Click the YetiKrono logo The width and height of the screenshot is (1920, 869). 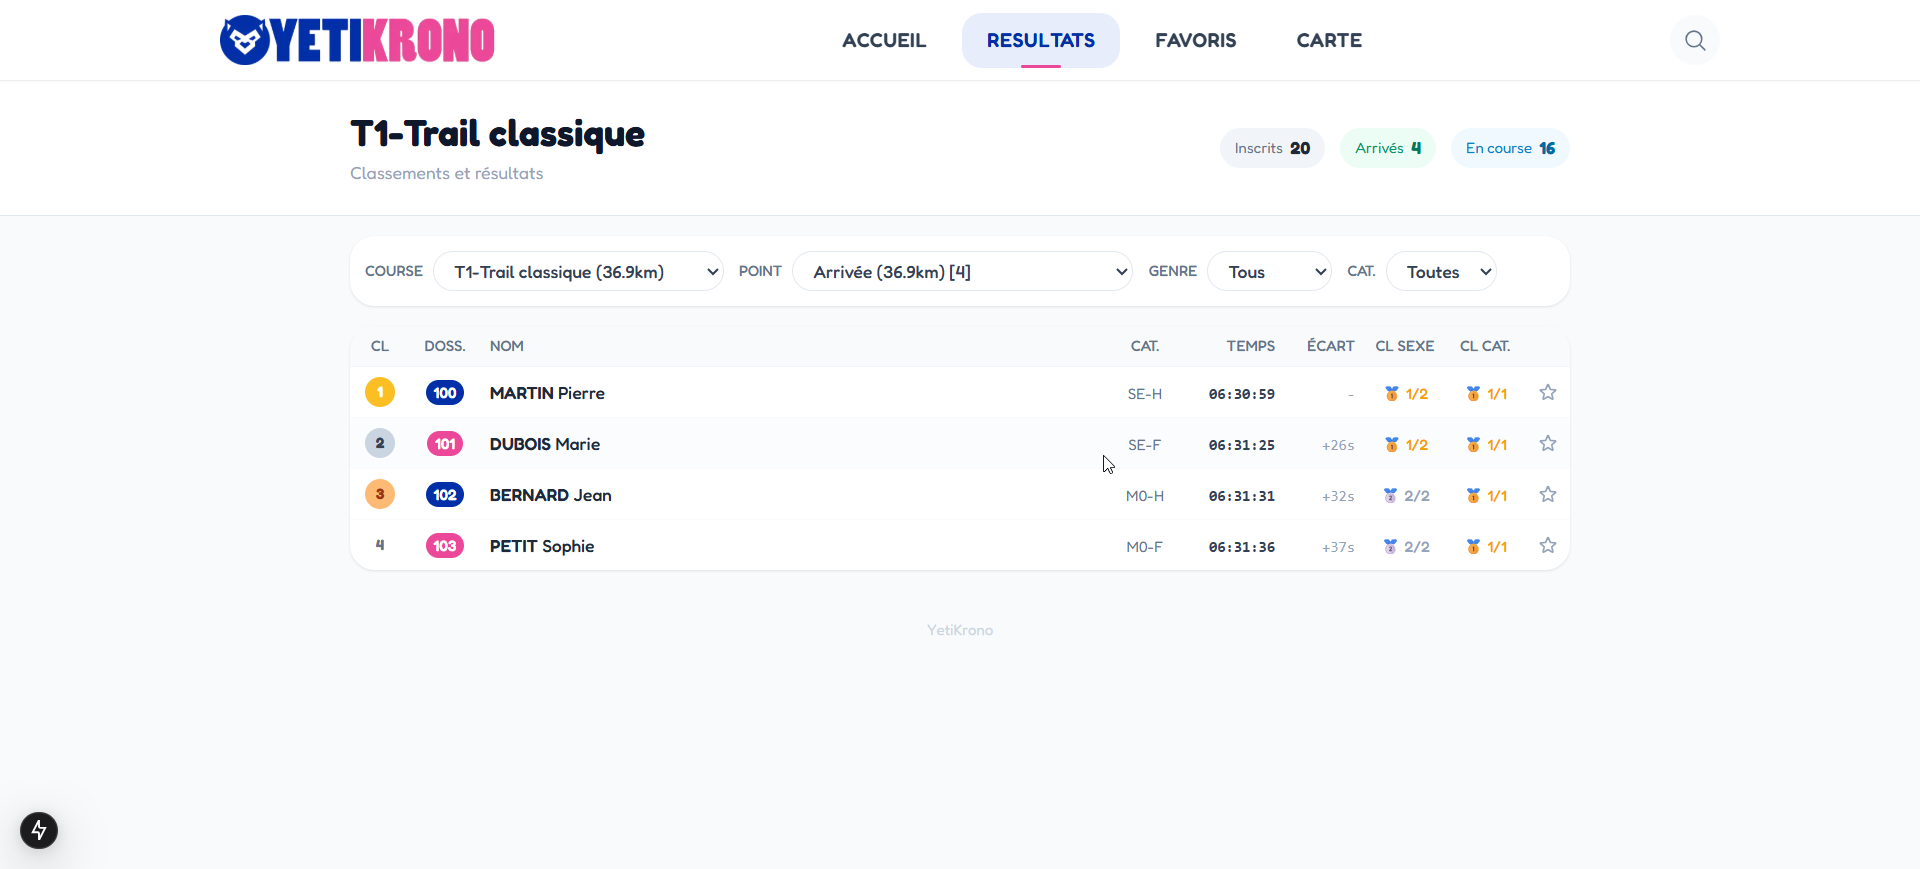coord(357,40)
